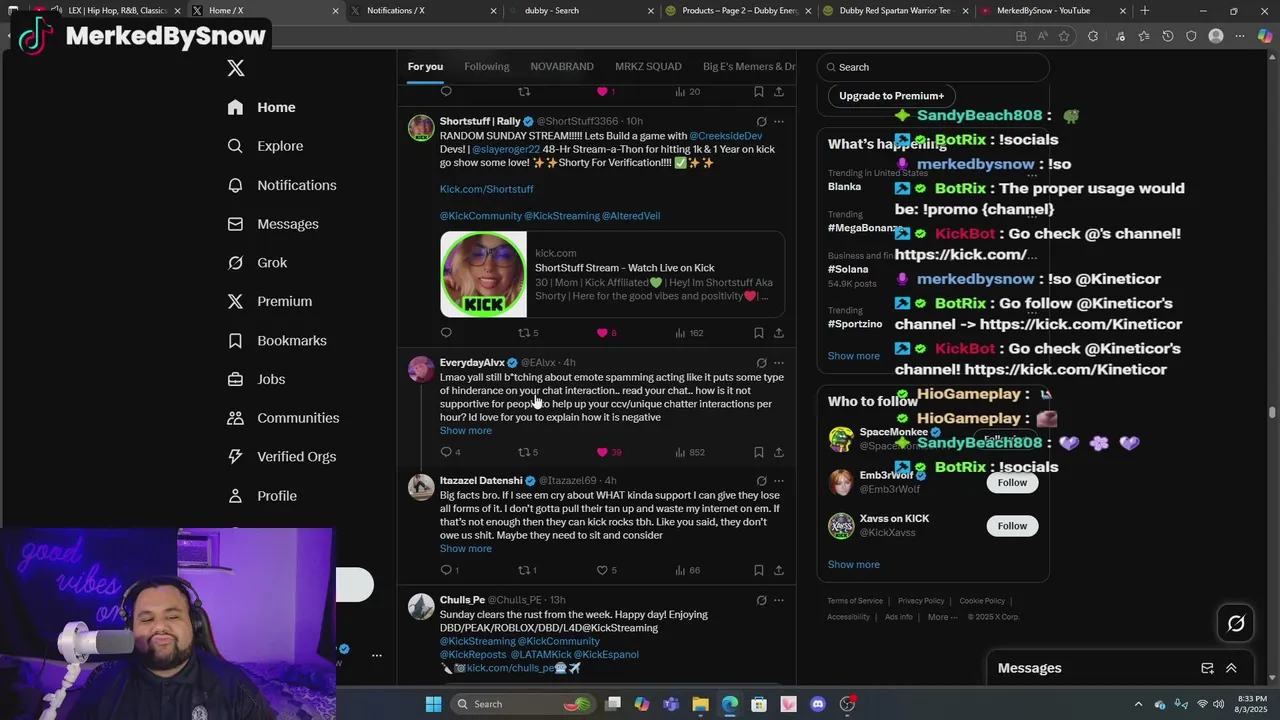This screenshot has width=1280, height=720.
Task: Reply to the Shortstuff Rally post
Action: pyautogui.click(x=446, y=333)
